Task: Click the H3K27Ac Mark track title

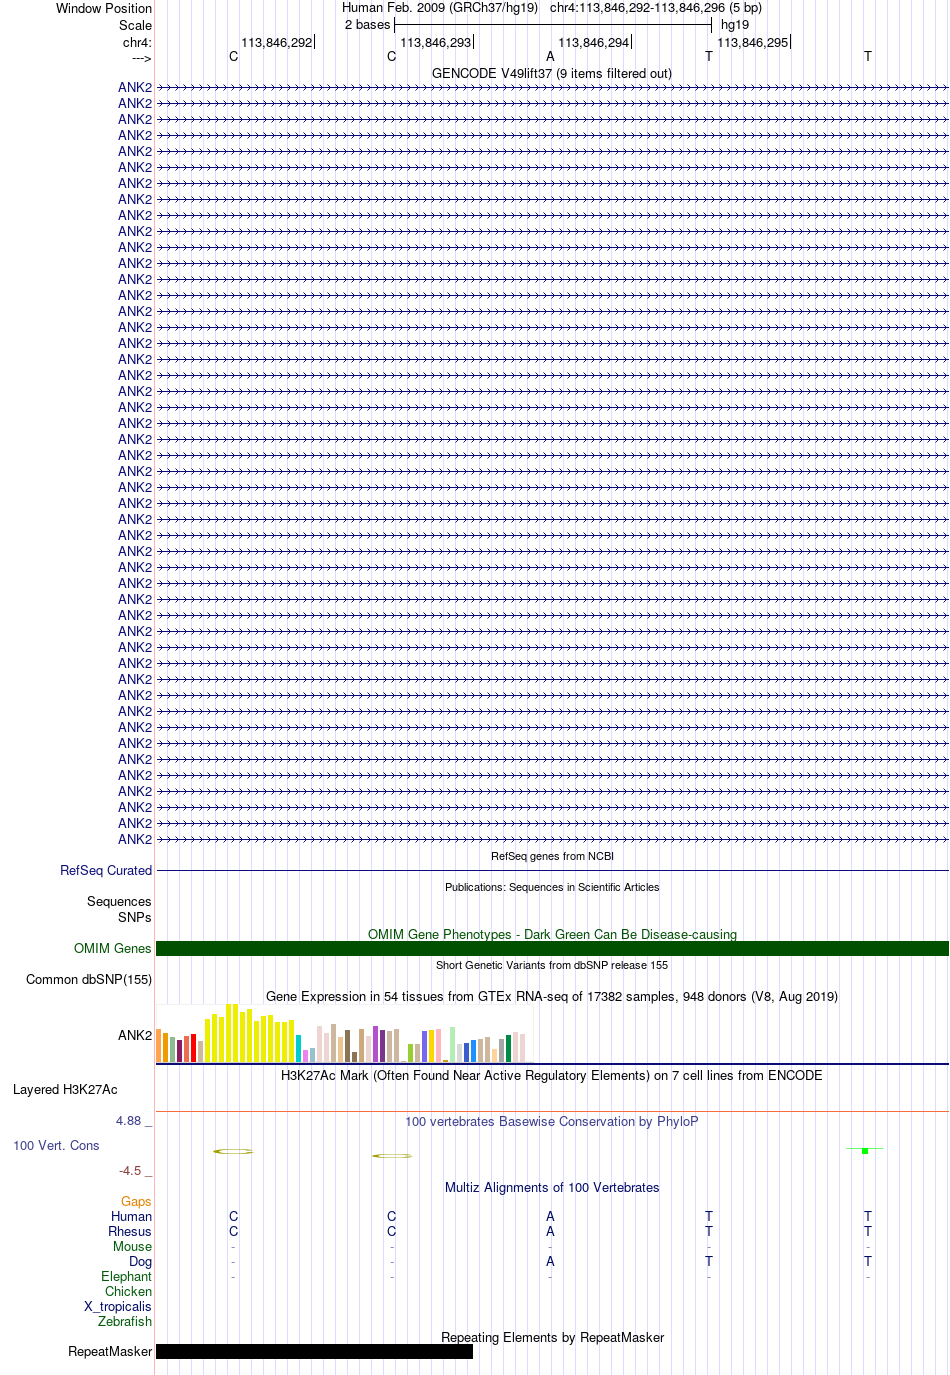Action: pyautogui.click(x=552, y=1075)
